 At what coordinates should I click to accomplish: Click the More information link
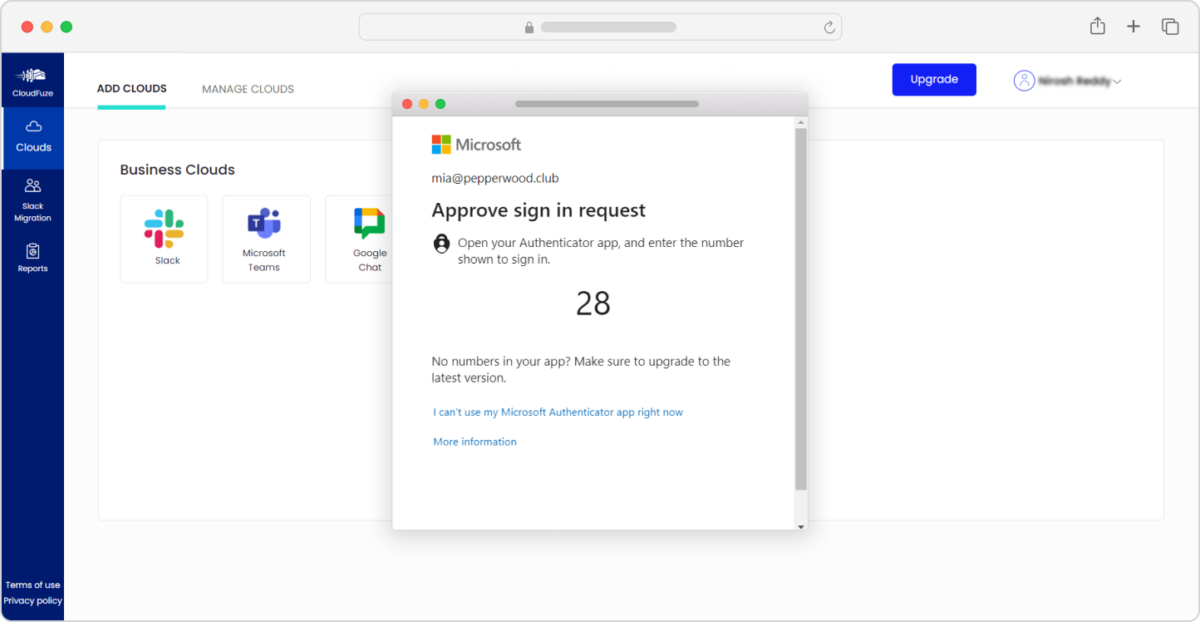point(474,441)
